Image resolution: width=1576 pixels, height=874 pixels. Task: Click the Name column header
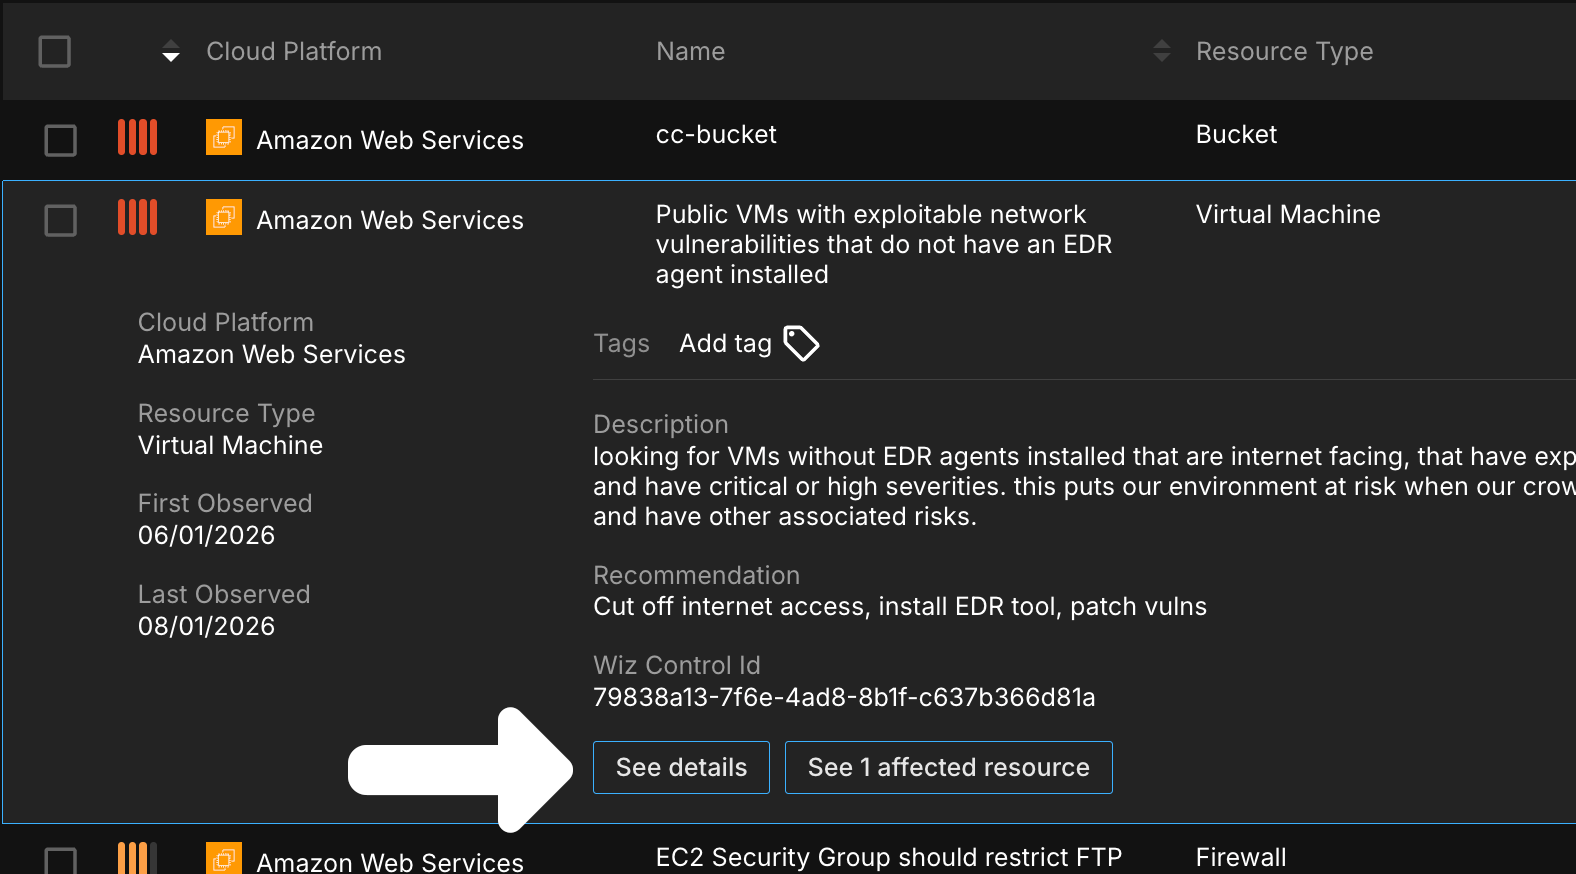[x=690, y=51]
